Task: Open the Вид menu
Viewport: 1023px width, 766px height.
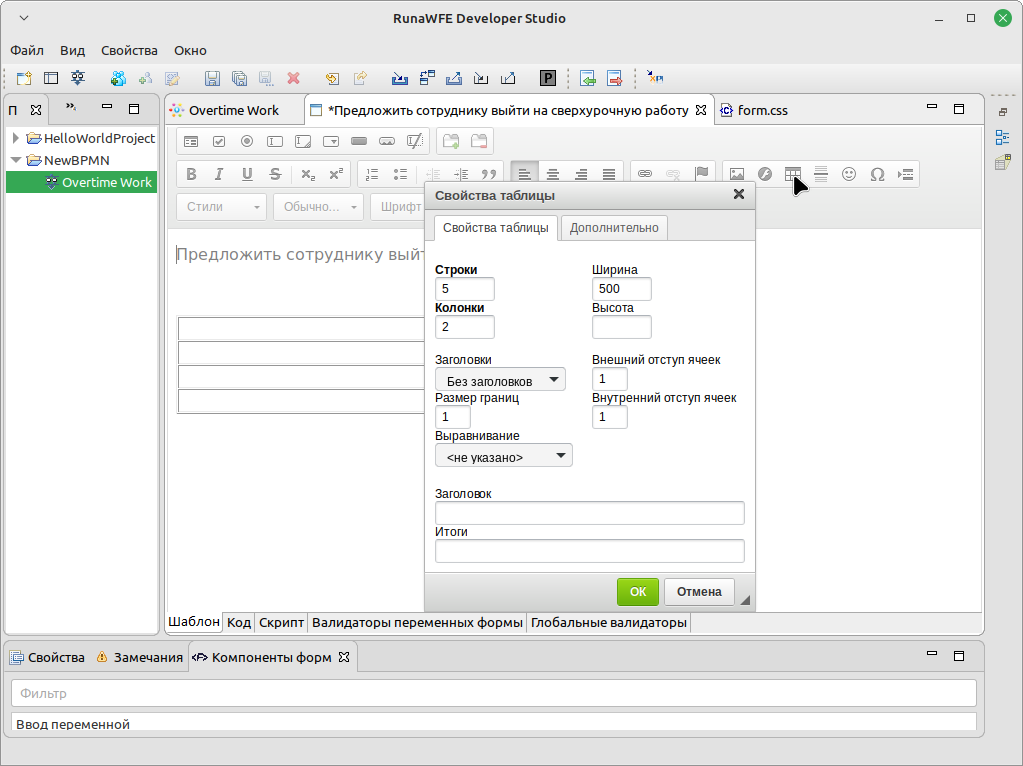Action: (x=72, y=50)
